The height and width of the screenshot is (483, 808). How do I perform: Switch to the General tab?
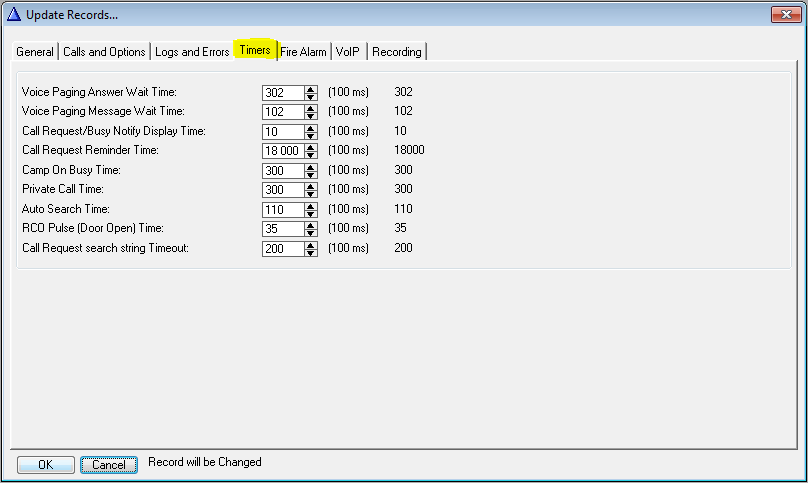pyautogui.click(x=35, y=52)
